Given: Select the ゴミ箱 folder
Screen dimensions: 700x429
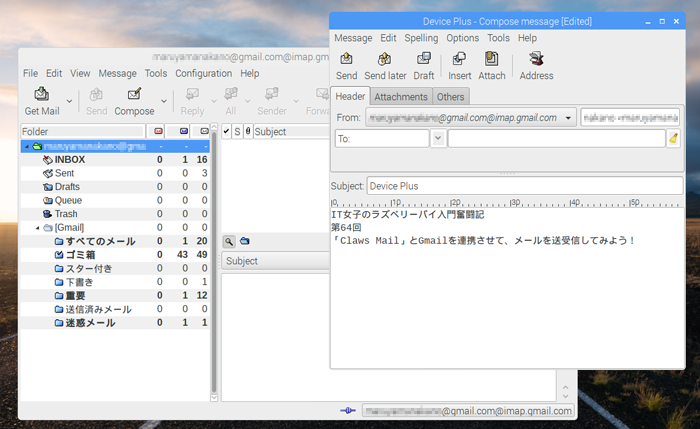Looking at the screenshot, I should [115, 255].
